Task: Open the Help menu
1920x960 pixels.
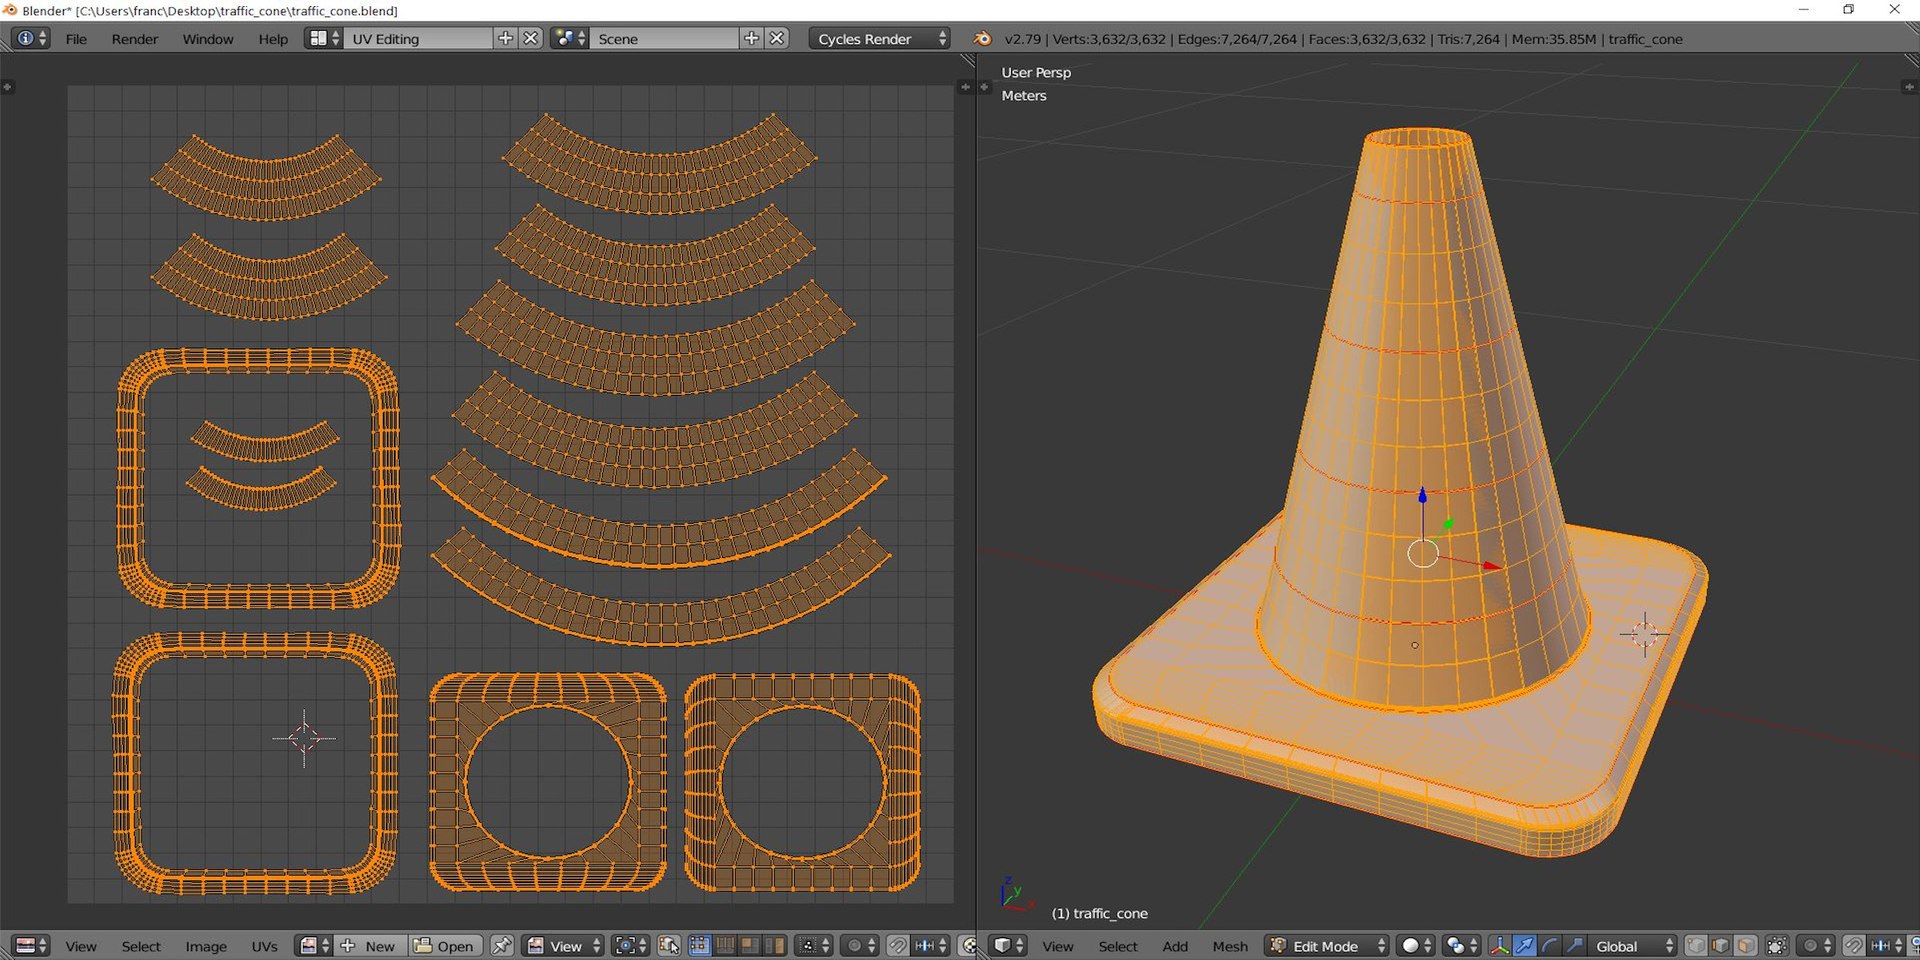Action: (273, 39)
